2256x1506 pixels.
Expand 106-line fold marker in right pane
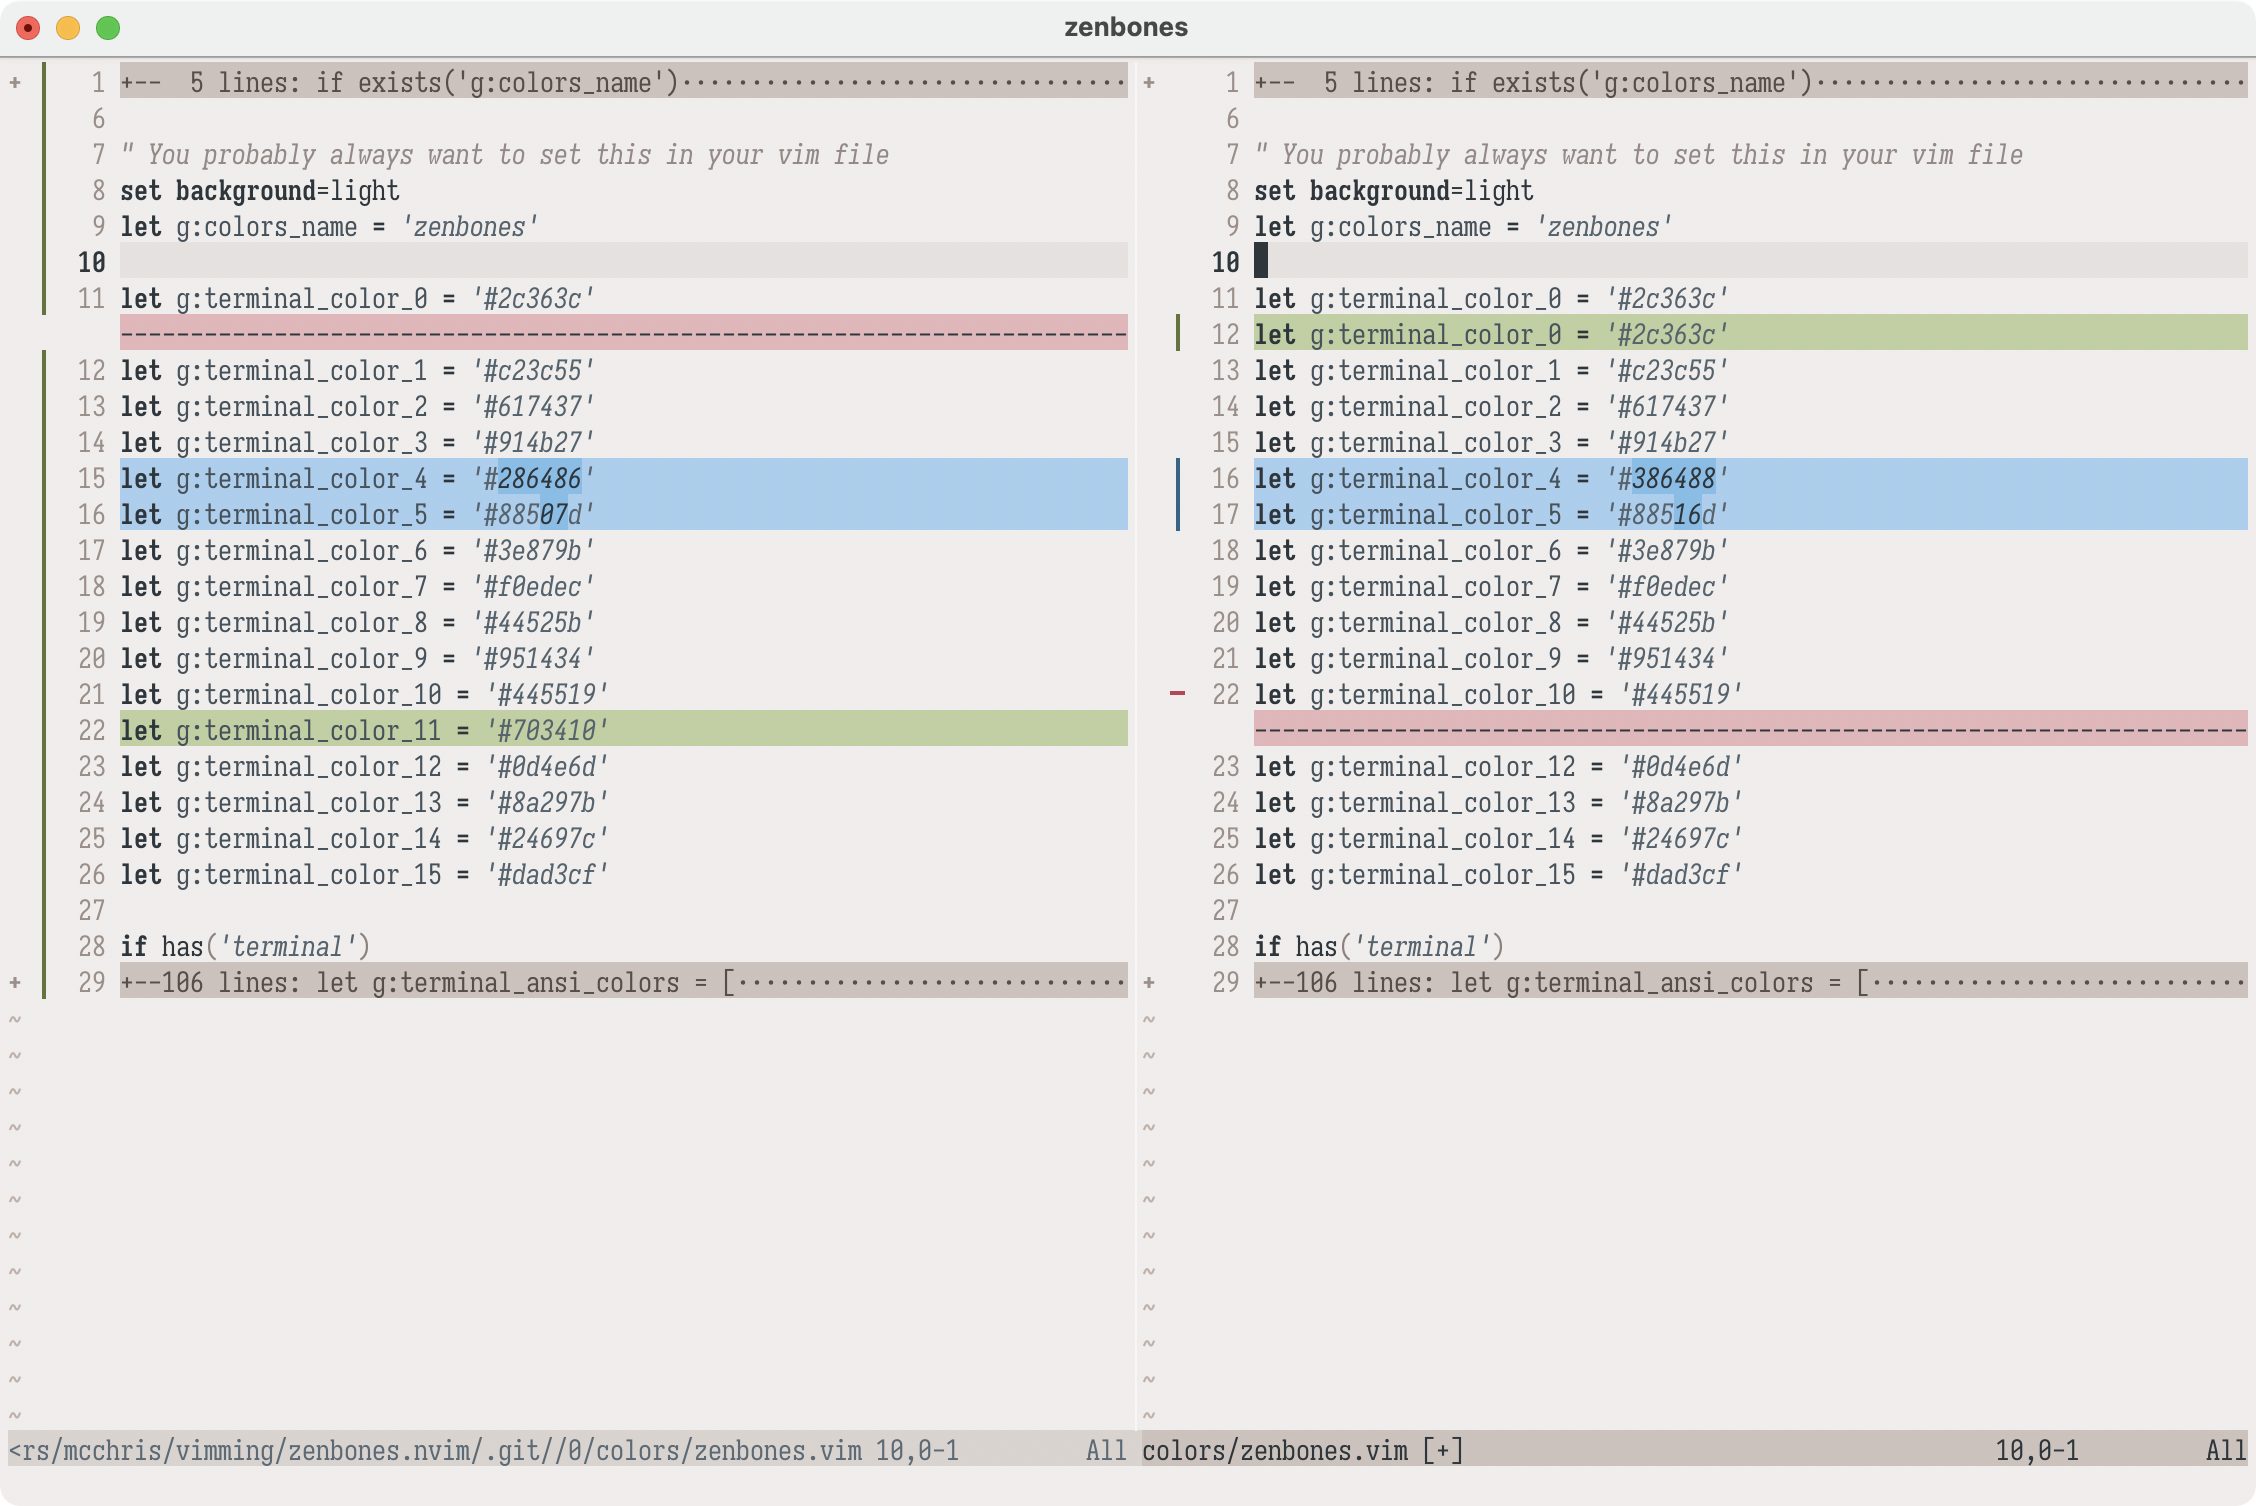[1149, 982]
